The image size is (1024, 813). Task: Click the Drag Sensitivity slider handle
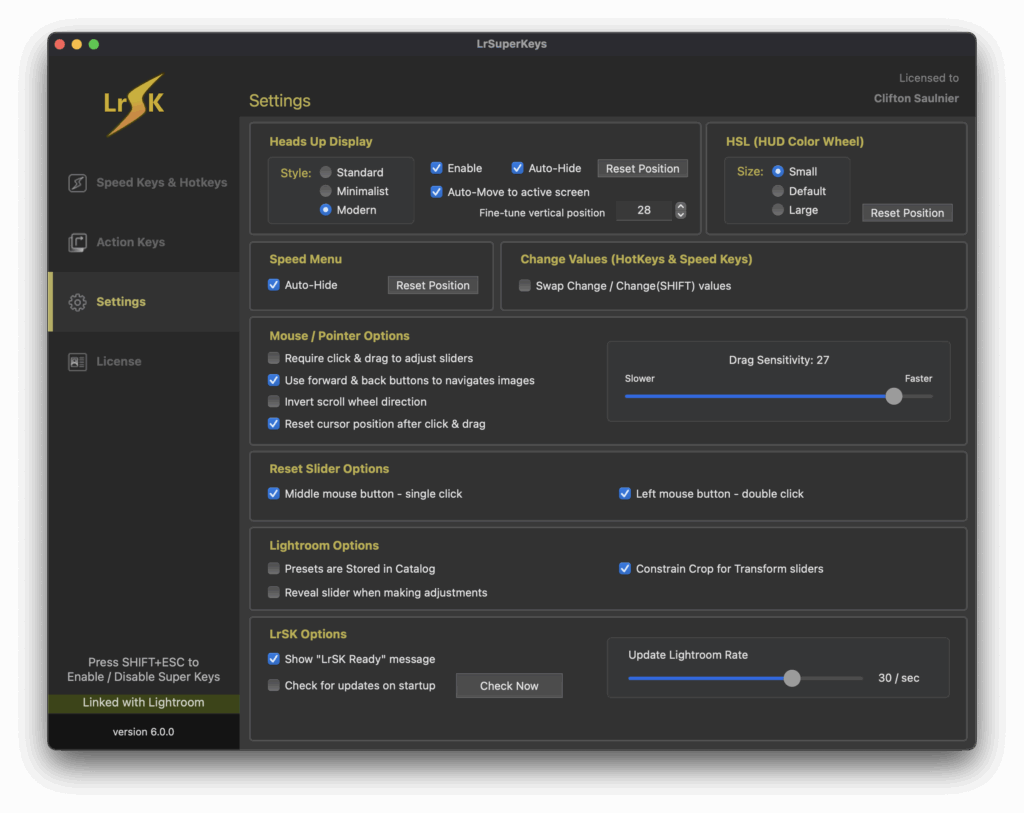[x=894, y=396]
